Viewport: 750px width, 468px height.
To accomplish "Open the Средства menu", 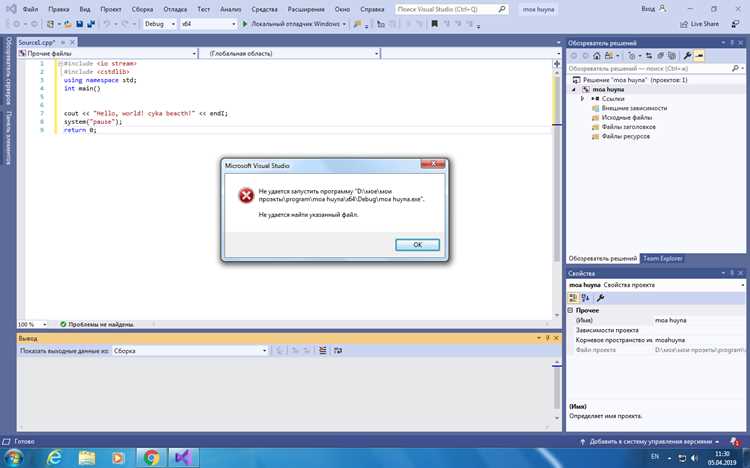I will (264, 9).
